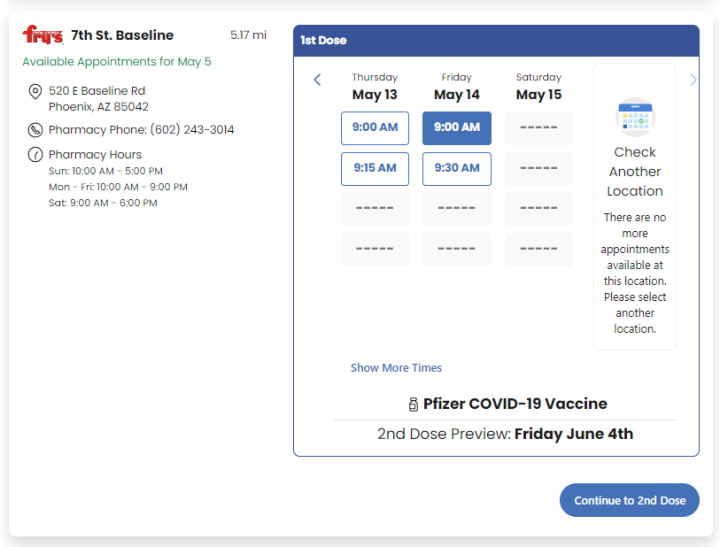Click the pharmacy hours clock icon
The image size is (720, 547).
[35, 155]
